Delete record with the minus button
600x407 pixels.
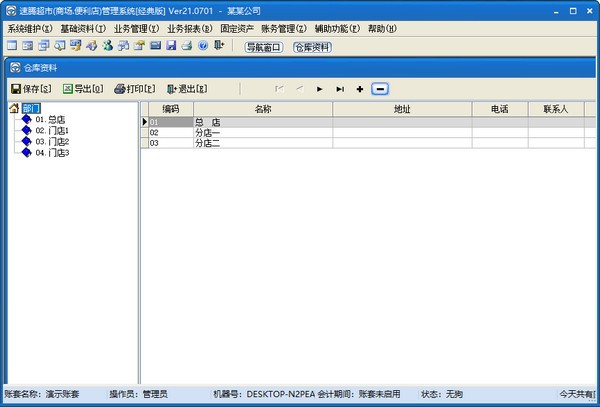pos(380,89)
